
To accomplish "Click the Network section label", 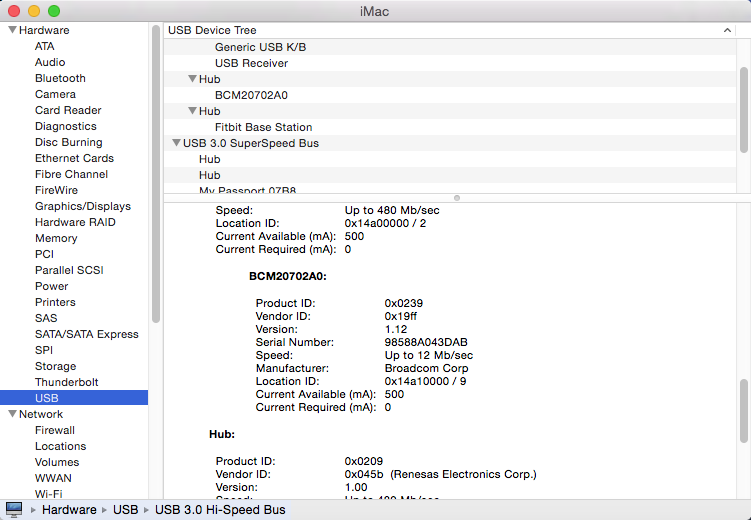I will (x=41, y=414).
